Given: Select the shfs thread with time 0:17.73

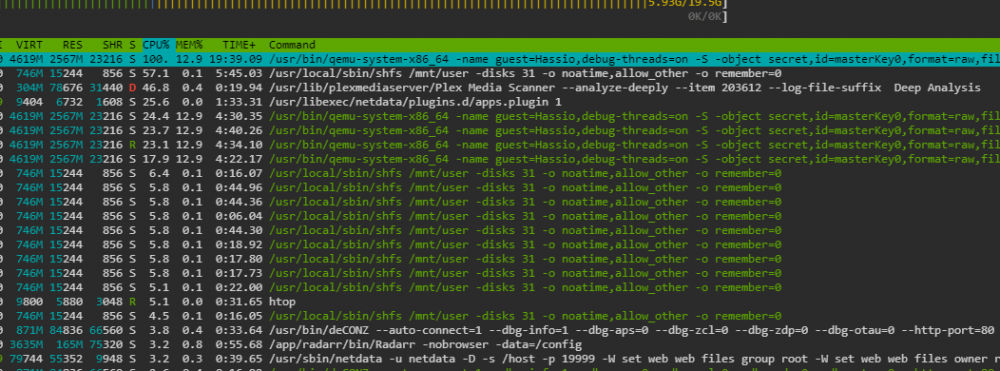Looking at the screenshot, I should point(500,273).
